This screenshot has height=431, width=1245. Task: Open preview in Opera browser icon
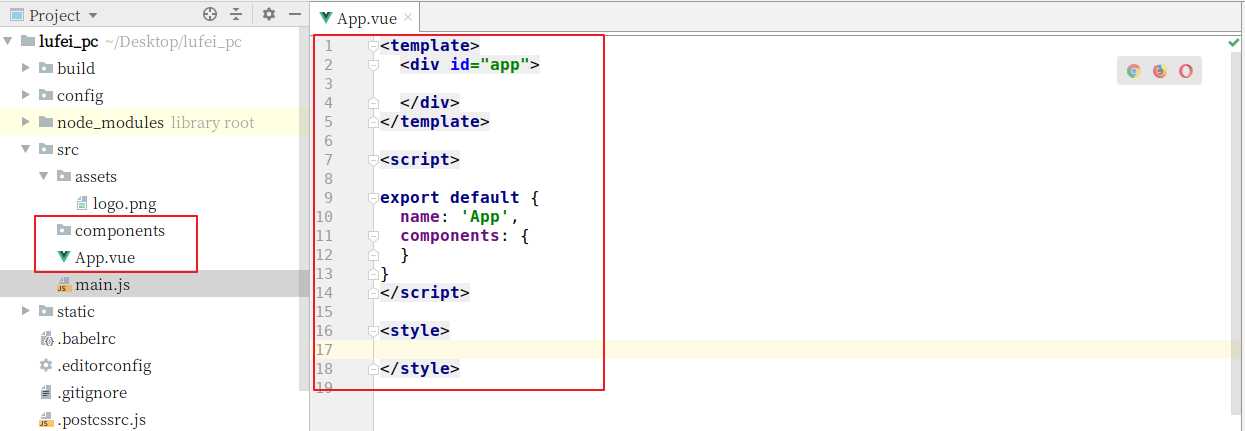[x=1186, y=71]
